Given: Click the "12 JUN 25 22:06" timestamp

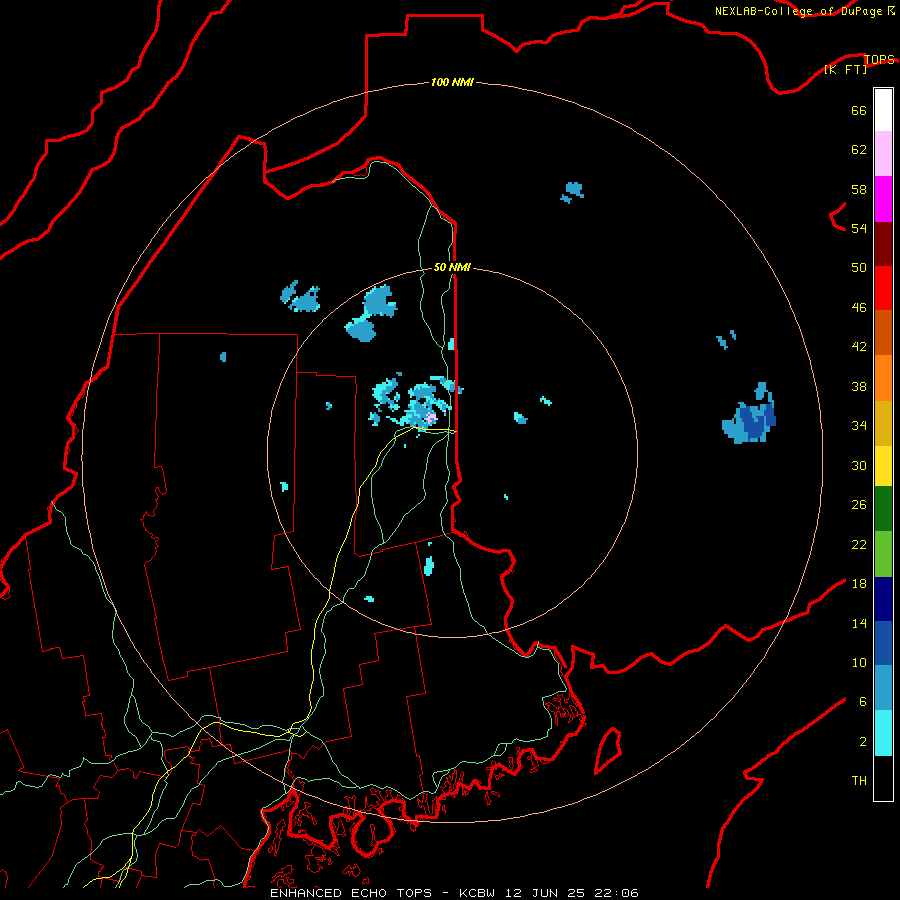Looking at the screenshot, I should [572, 893].
